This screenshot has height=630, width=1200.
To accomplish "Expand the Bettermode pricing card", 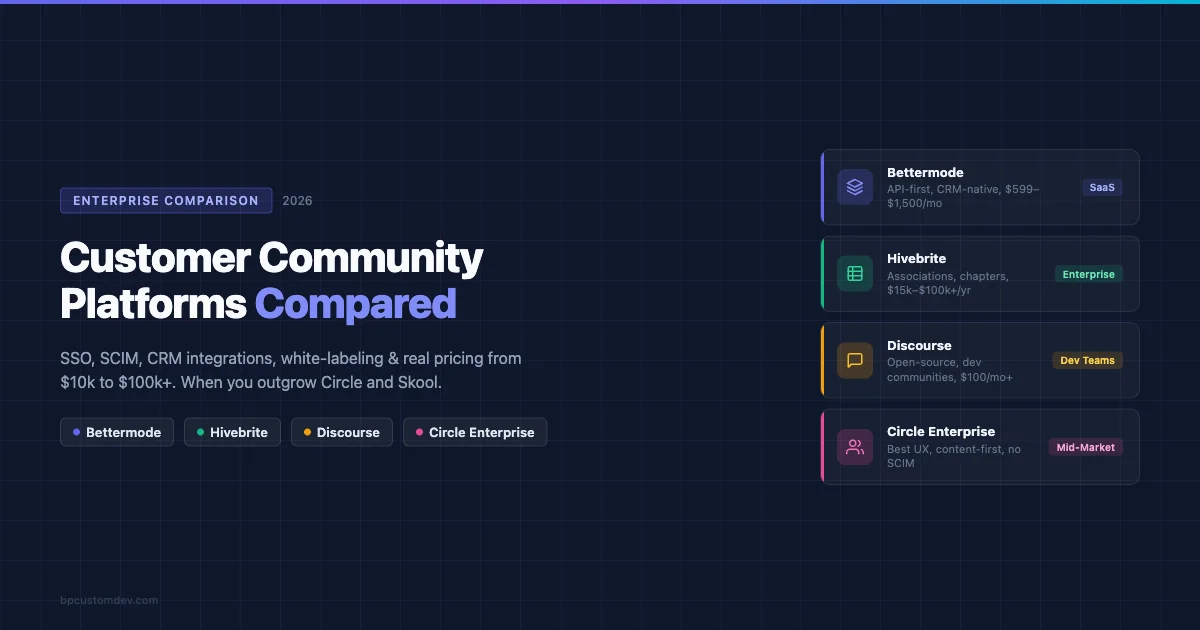I will pyautogui.click(x=980, y=187).
